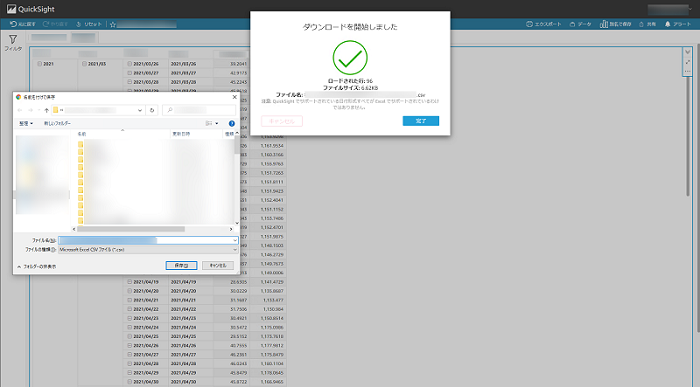Collapse the 2021/03/27 pivot row

129,73
